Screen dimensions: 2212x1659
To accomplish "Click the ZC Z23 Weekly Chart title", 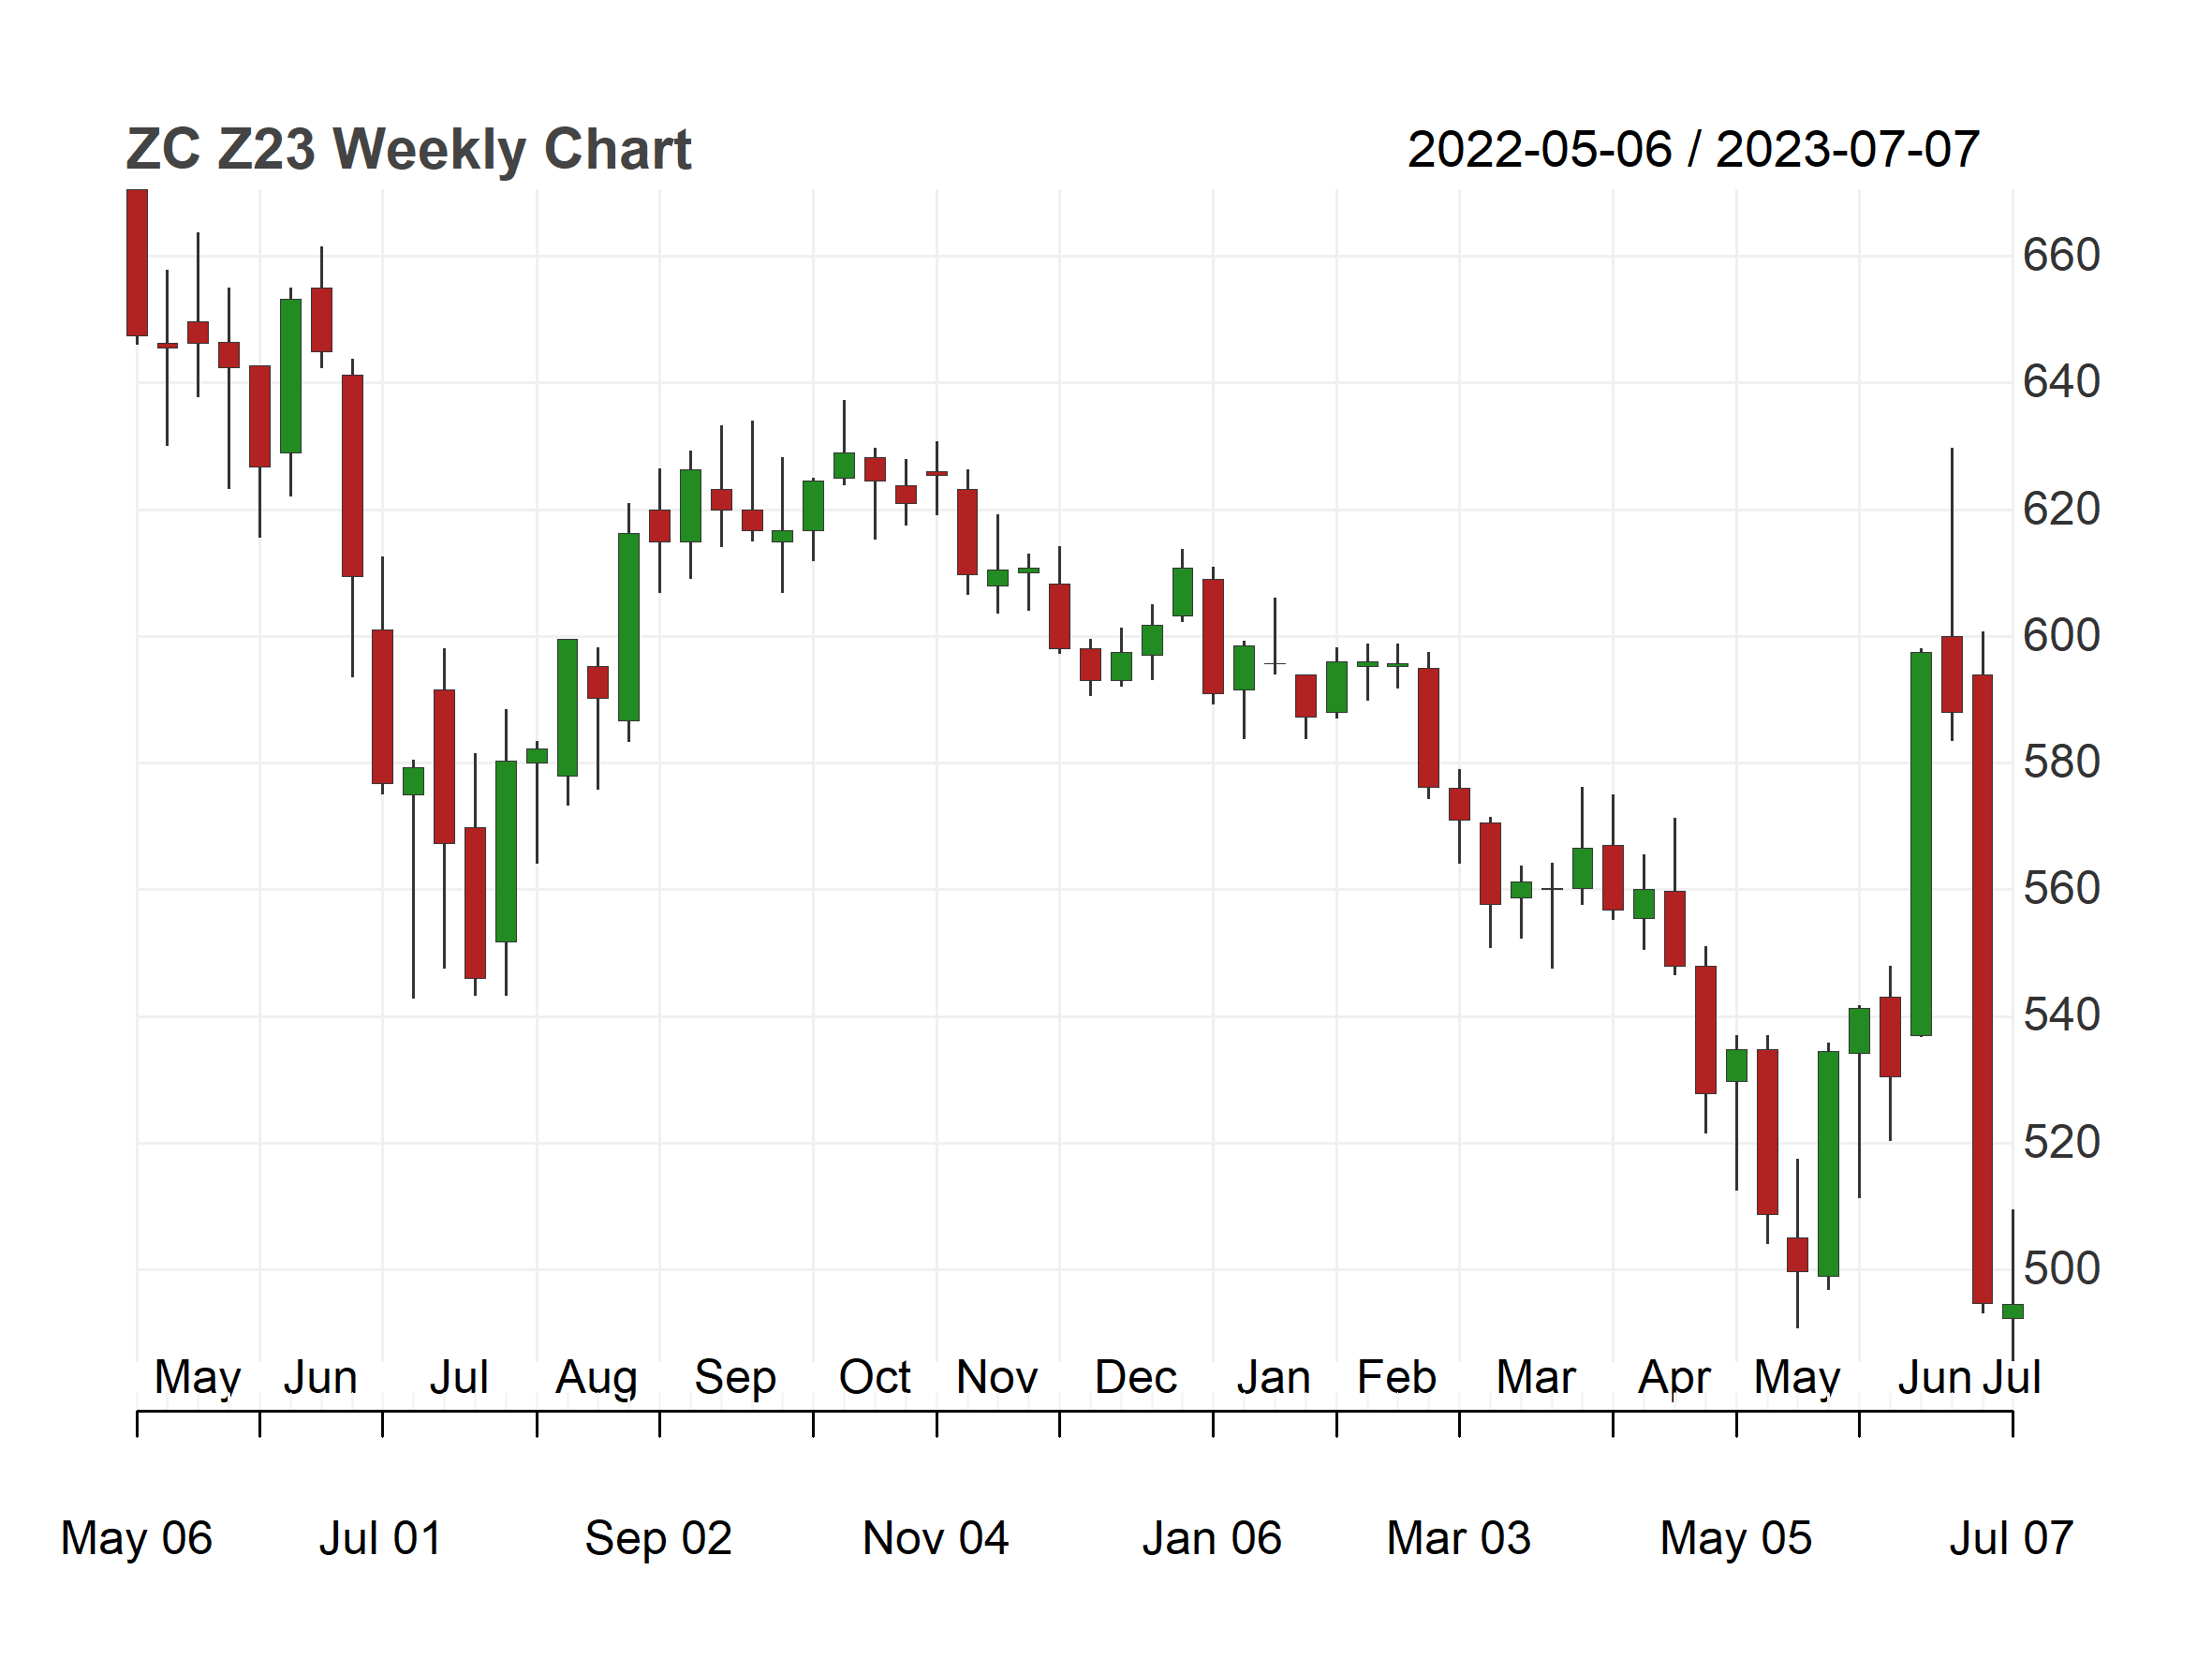I will pyautogui.click(x=408, y=150).
